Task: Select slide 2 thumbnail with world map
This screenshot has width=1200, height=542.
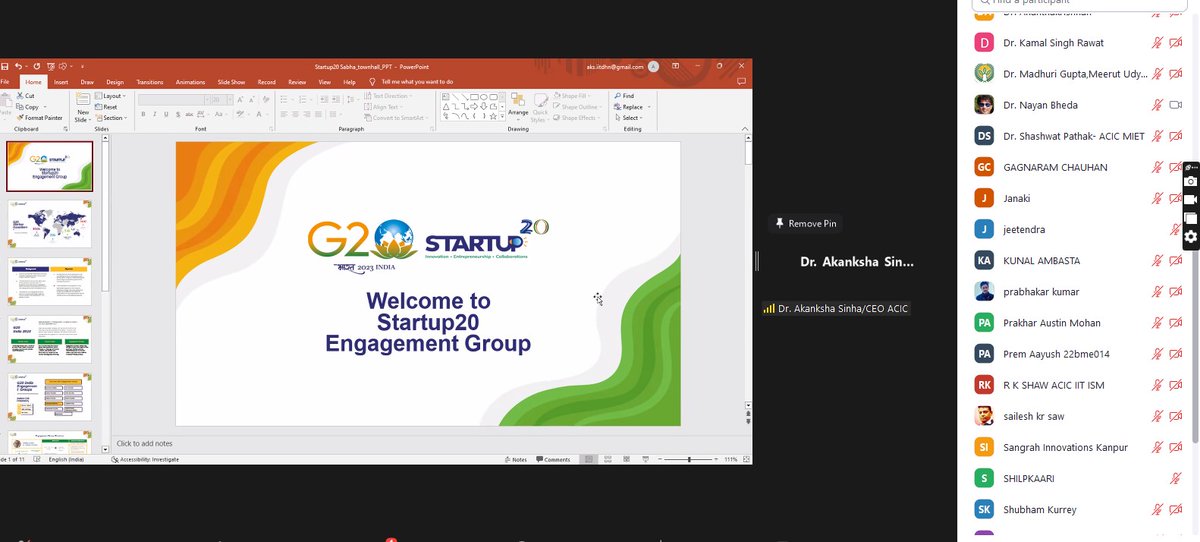Action: click(49, 223)
